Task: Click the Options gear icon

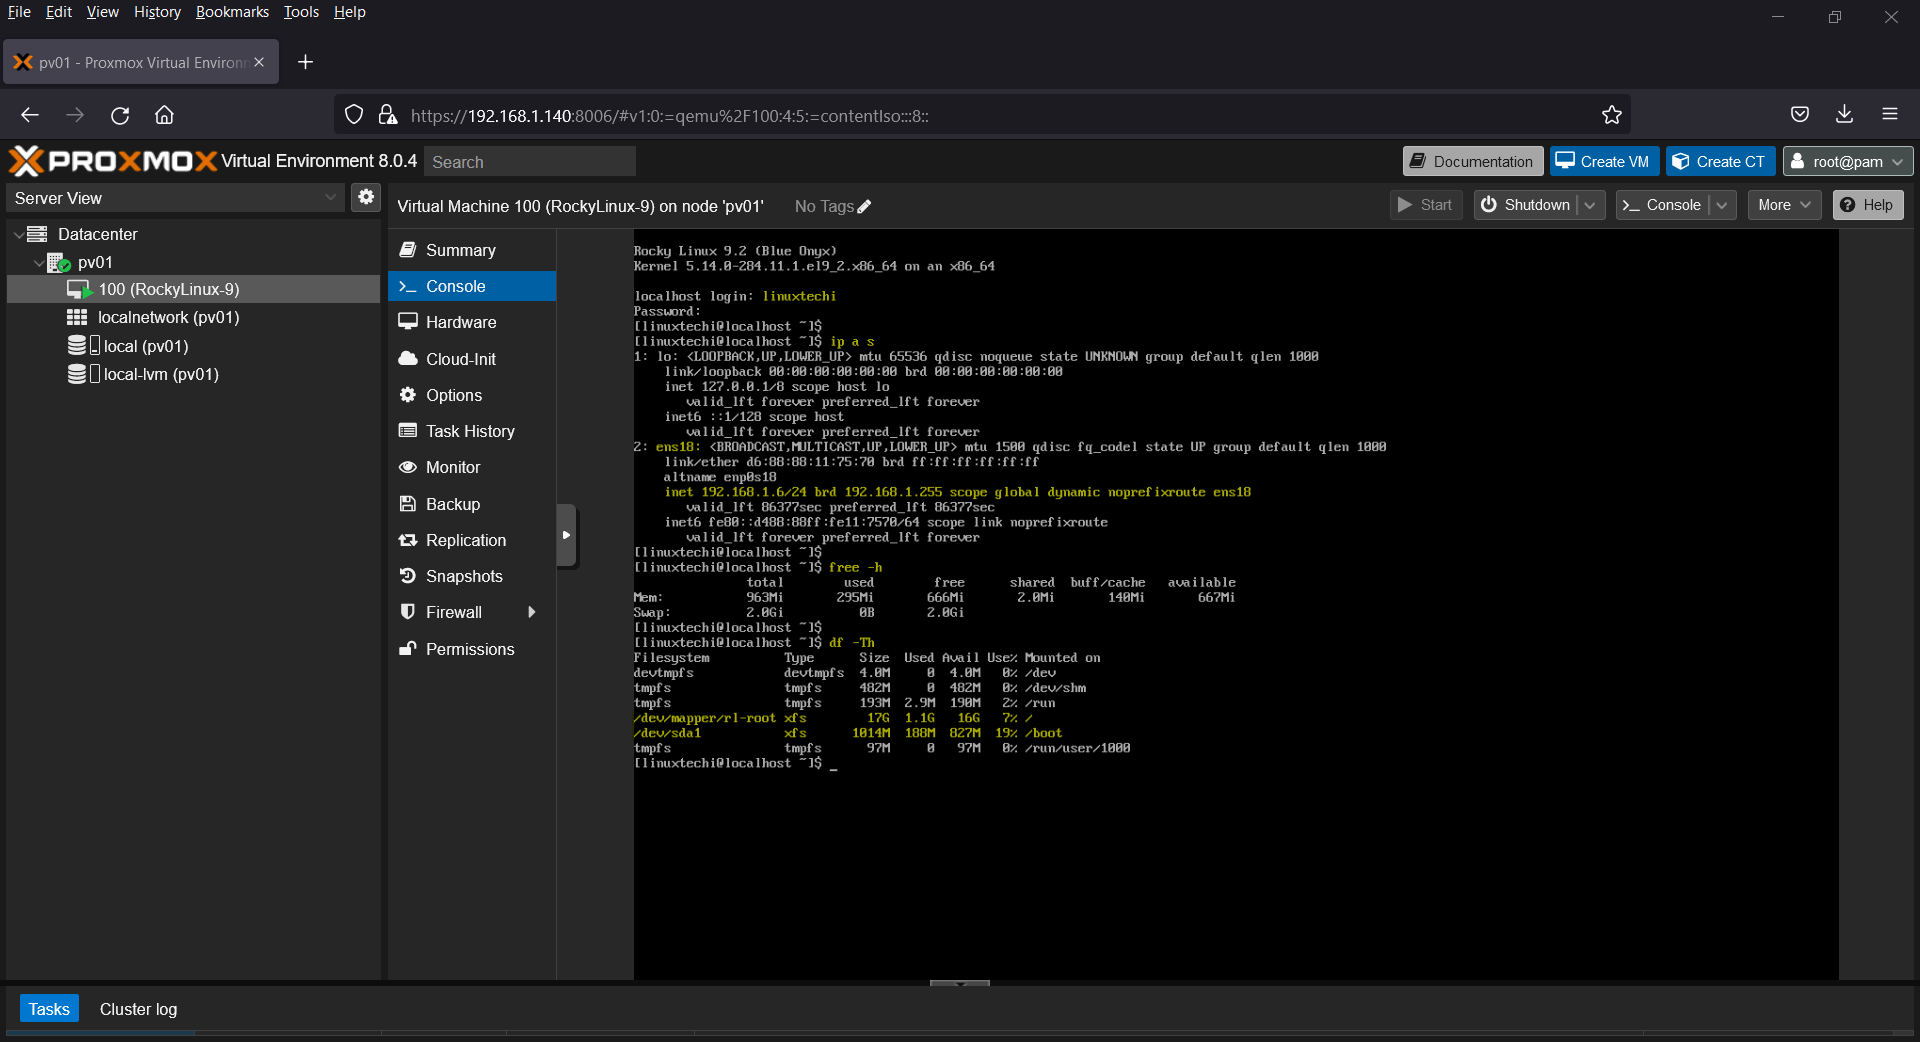Action: [409, 395]
